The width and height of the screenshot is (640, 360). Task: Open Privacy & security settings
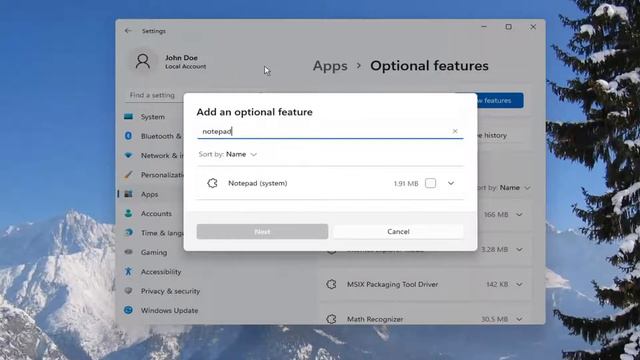(x=170, y=291)
